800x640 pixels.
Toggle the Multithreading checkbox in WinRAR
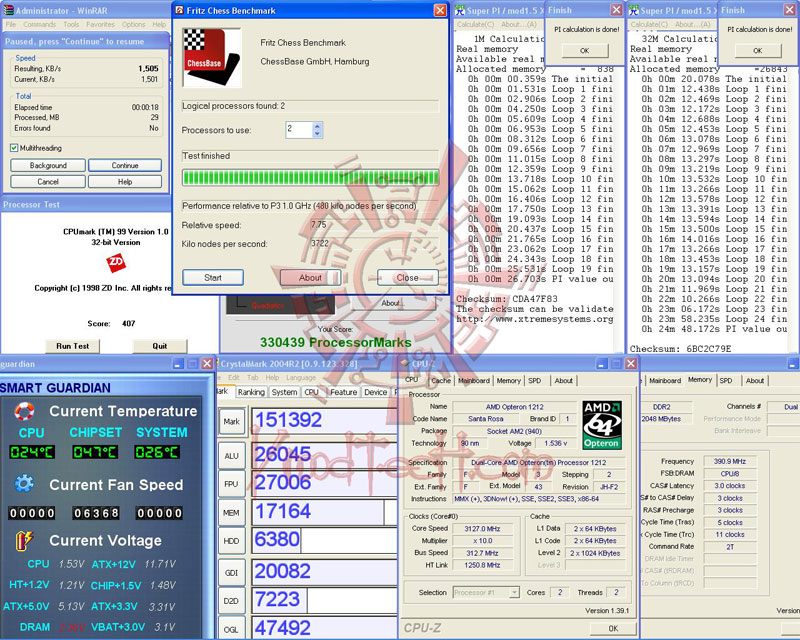click(x=14, y=148)
